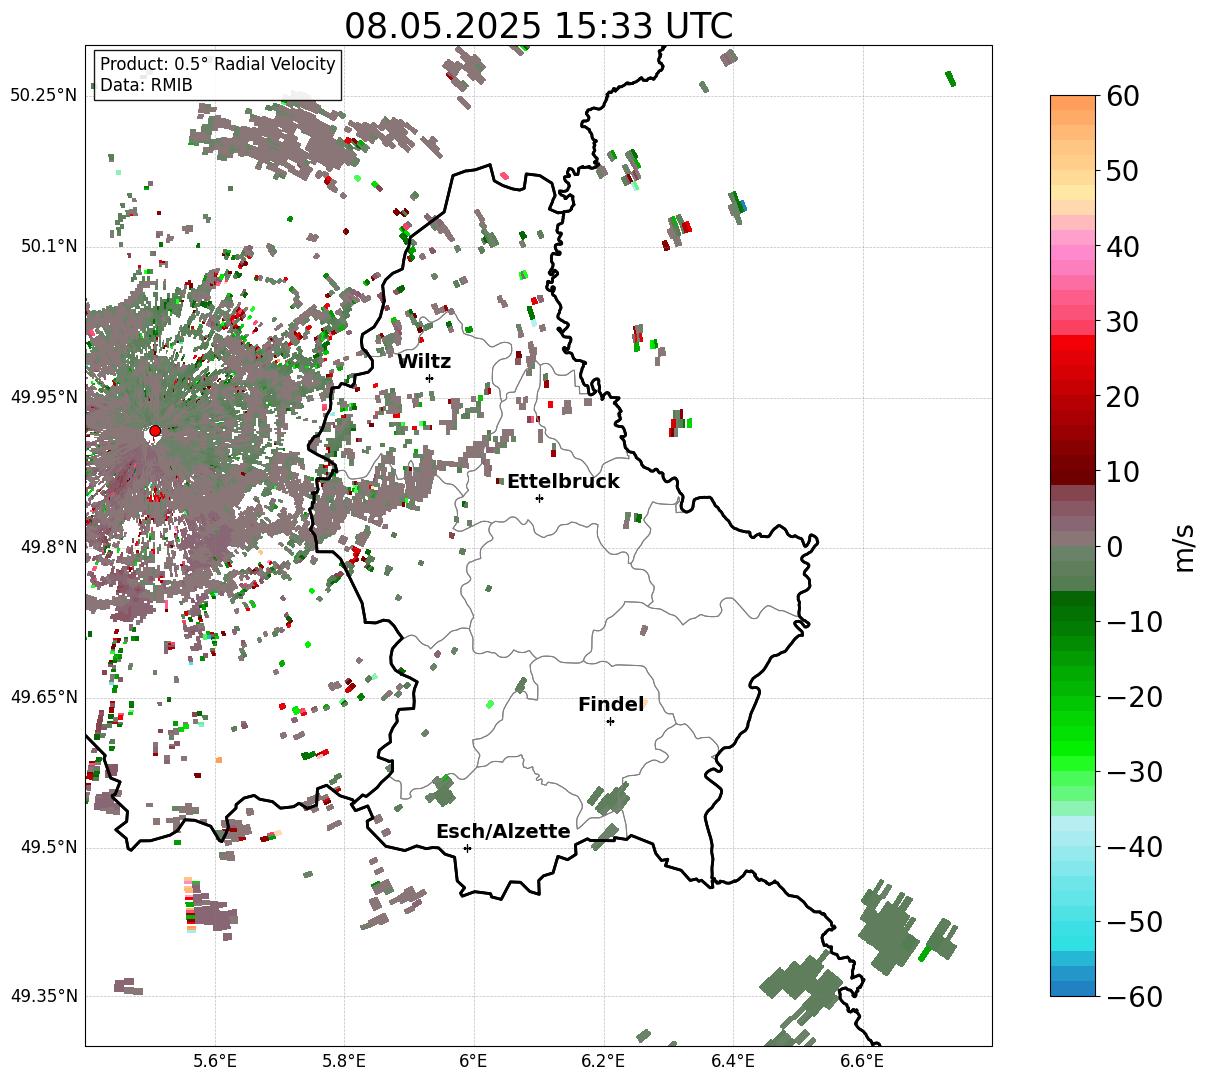Click the pink colorbar segment near 40
The height and width of the screenshot is (1081, 1207).
tap(1073, 246)
